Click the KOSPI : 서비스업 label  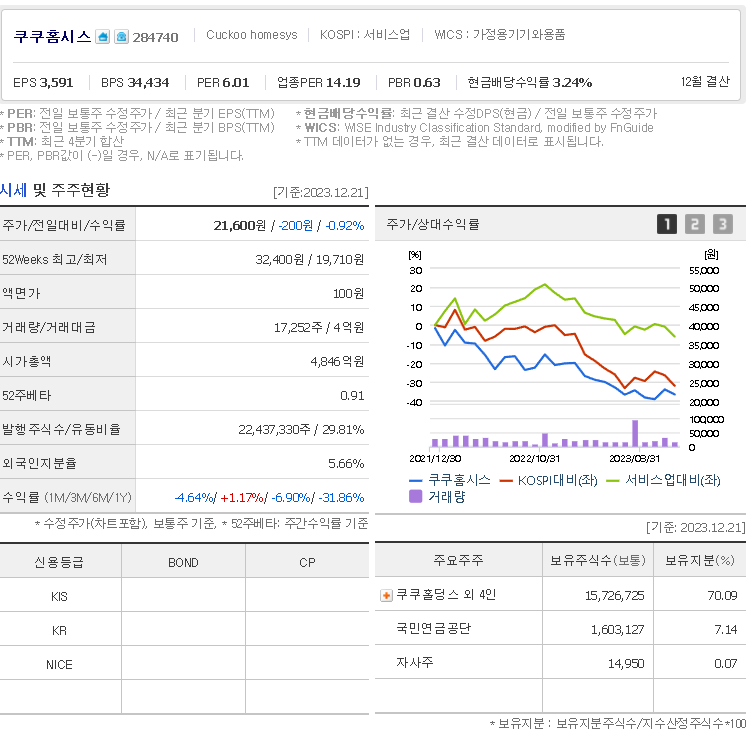click(365, 34)
